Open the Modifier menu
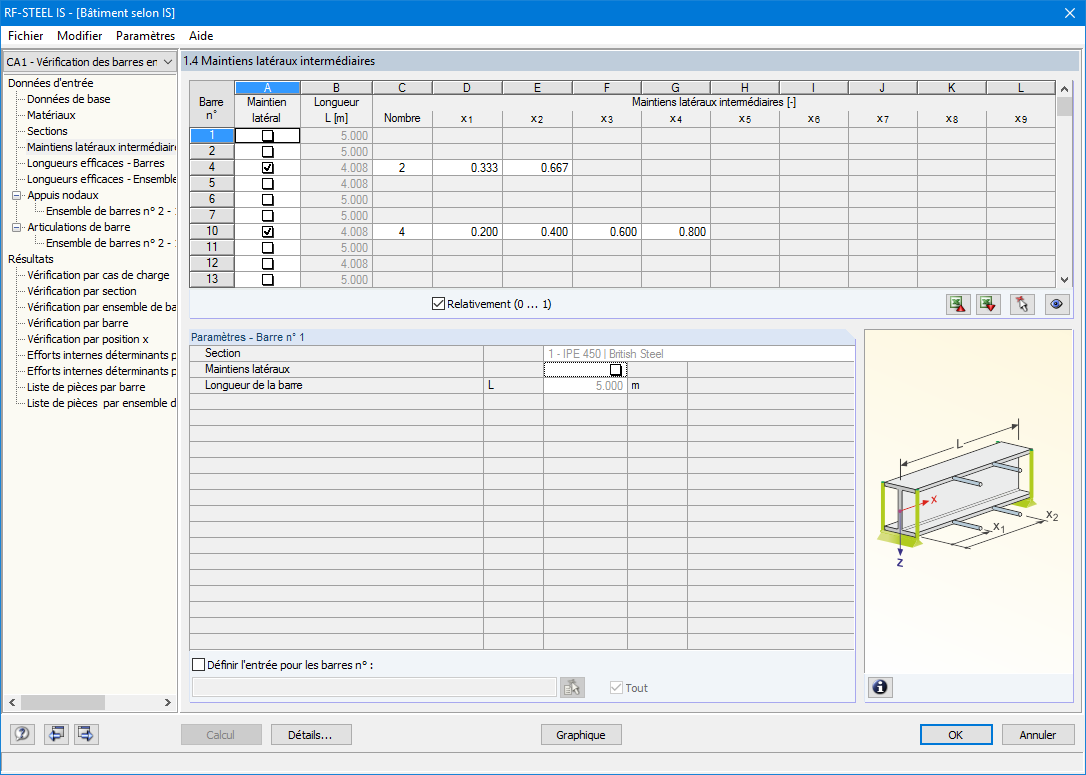 [80, 36]
